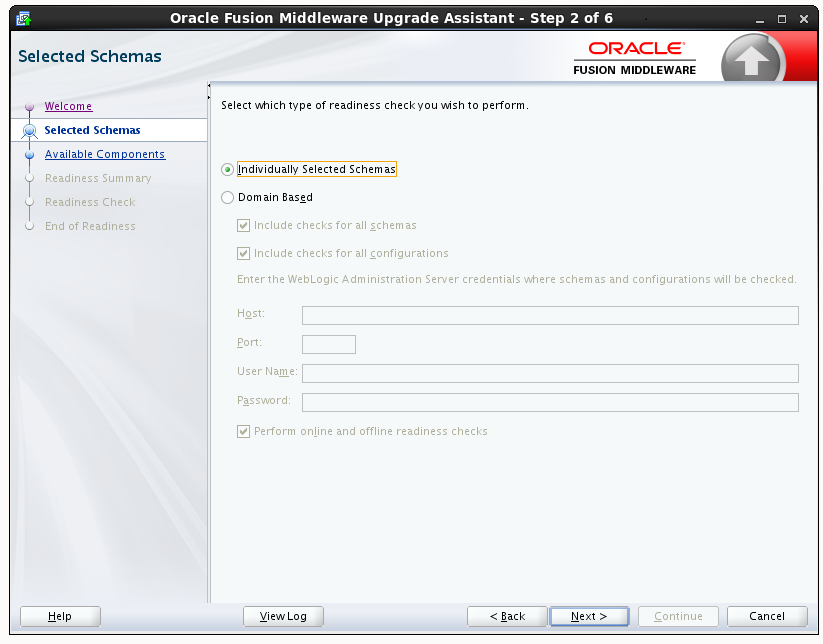Cancel the upgrade assistant wizard
This screenshot has width=823, height=644.
[767, 616]
